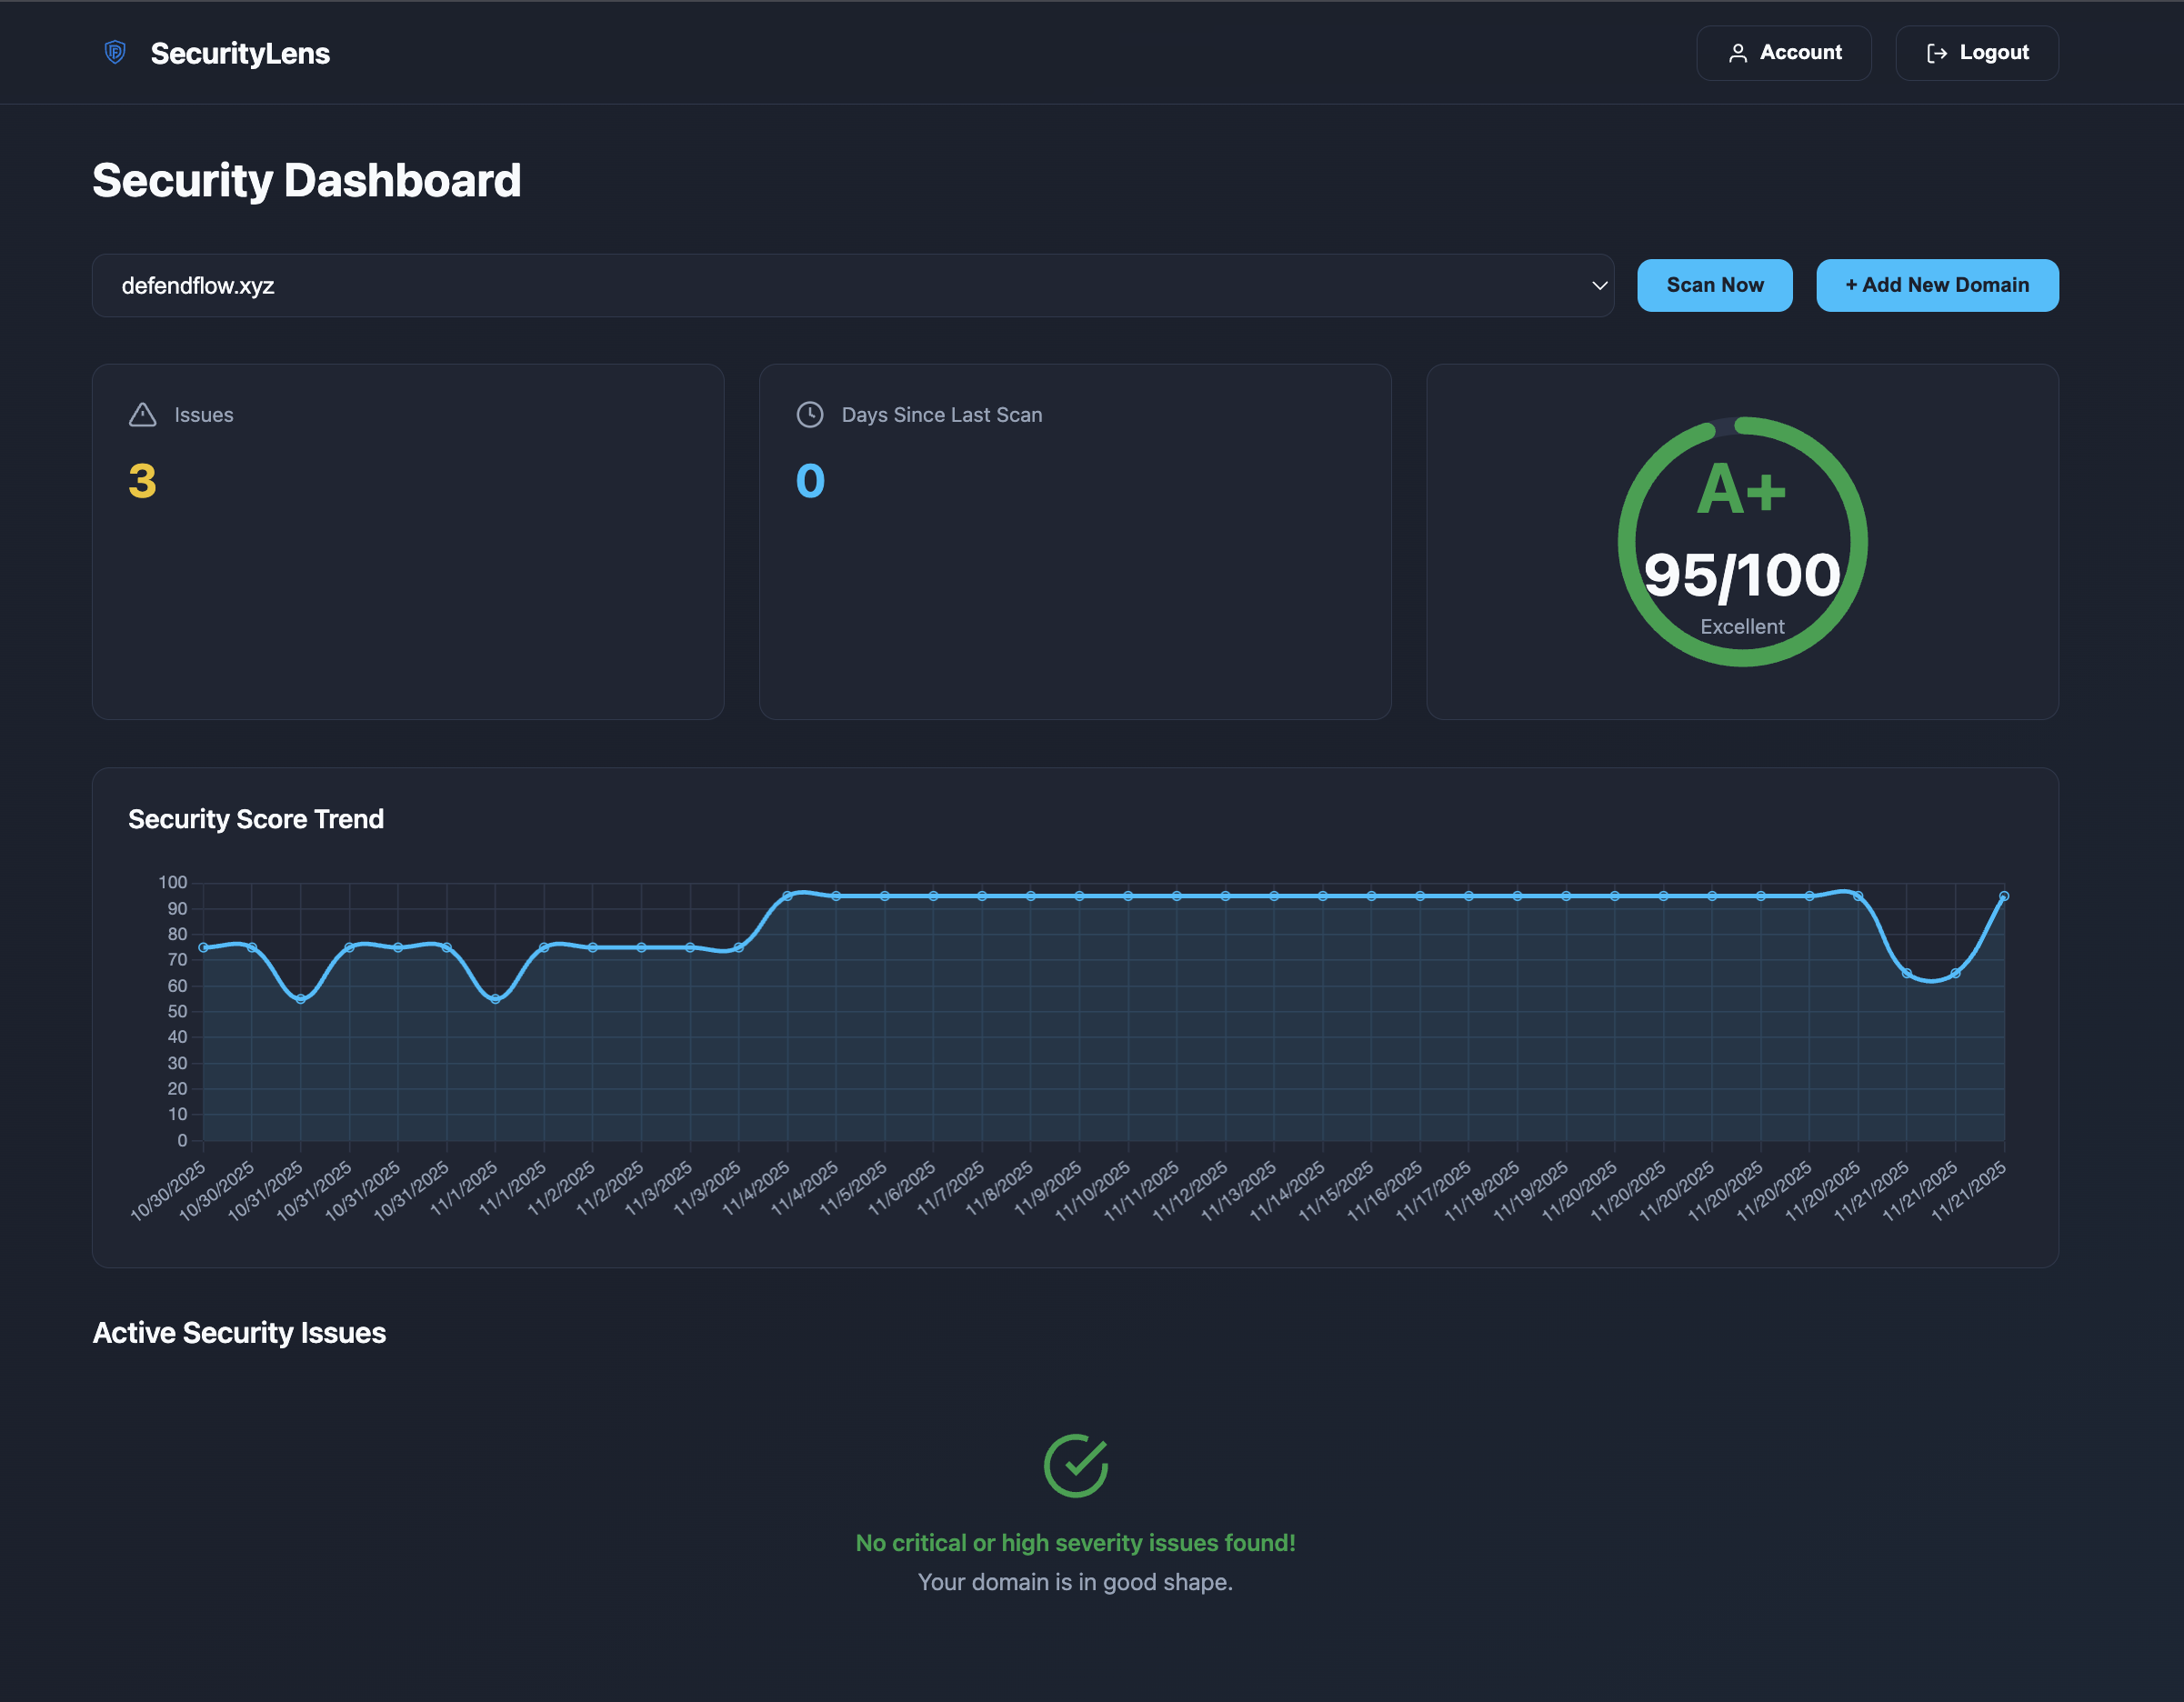Click the No critical or high severity issues message

1075,1543
